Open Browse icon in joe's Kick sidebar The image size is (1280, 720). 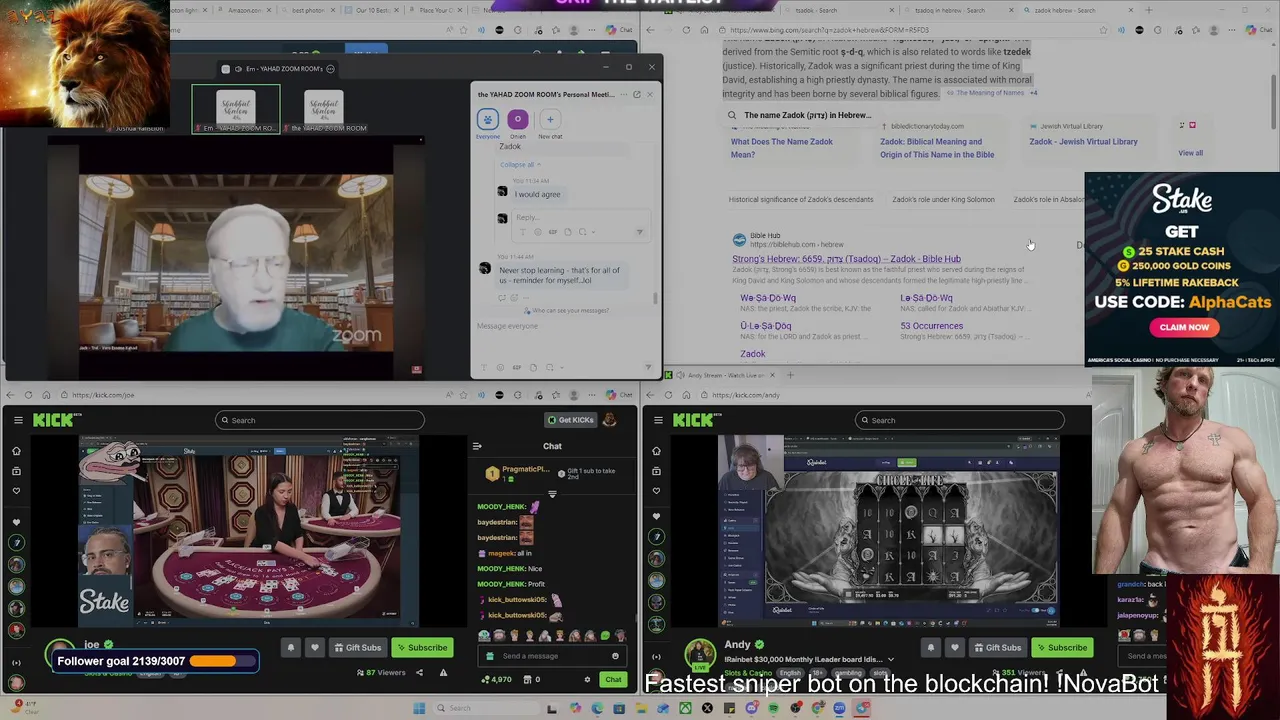[16, 471]
